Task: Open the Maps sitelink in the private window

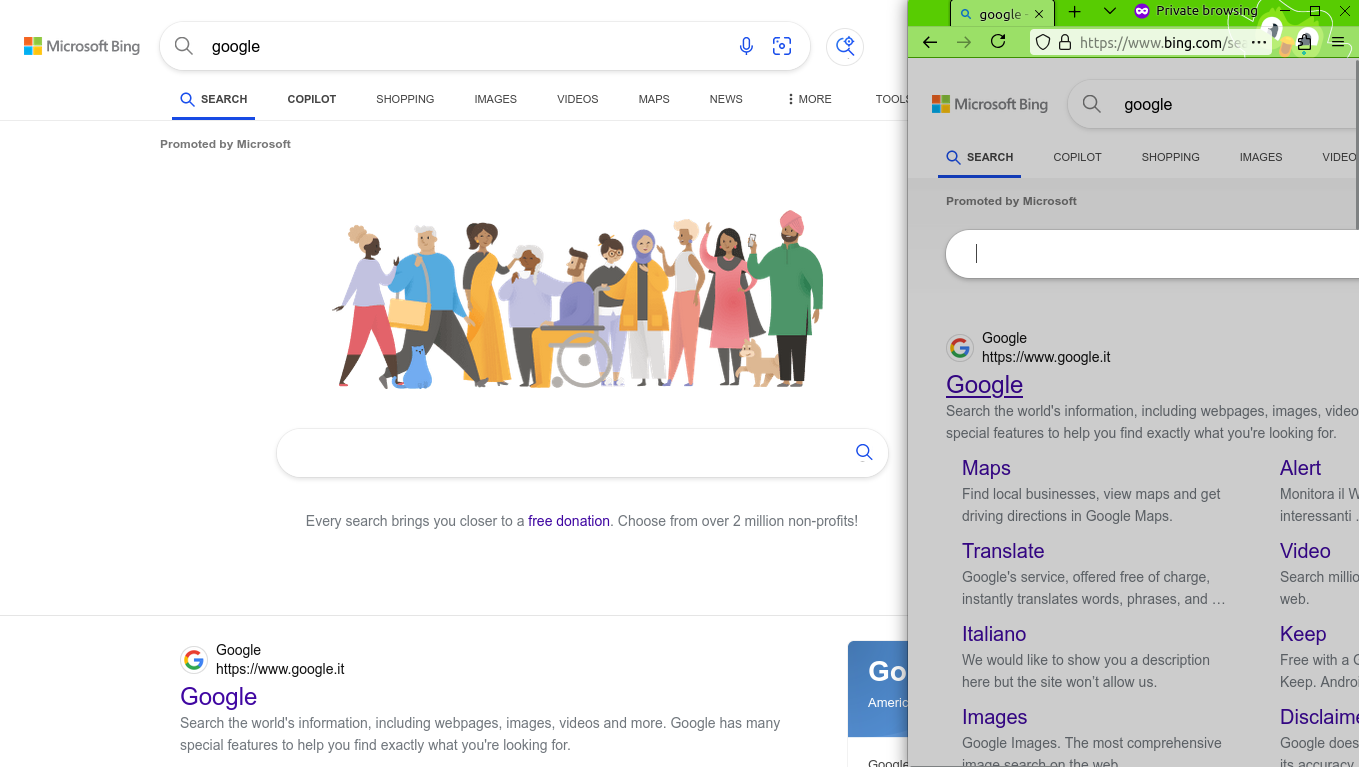Action: click(x=986, y=468)
